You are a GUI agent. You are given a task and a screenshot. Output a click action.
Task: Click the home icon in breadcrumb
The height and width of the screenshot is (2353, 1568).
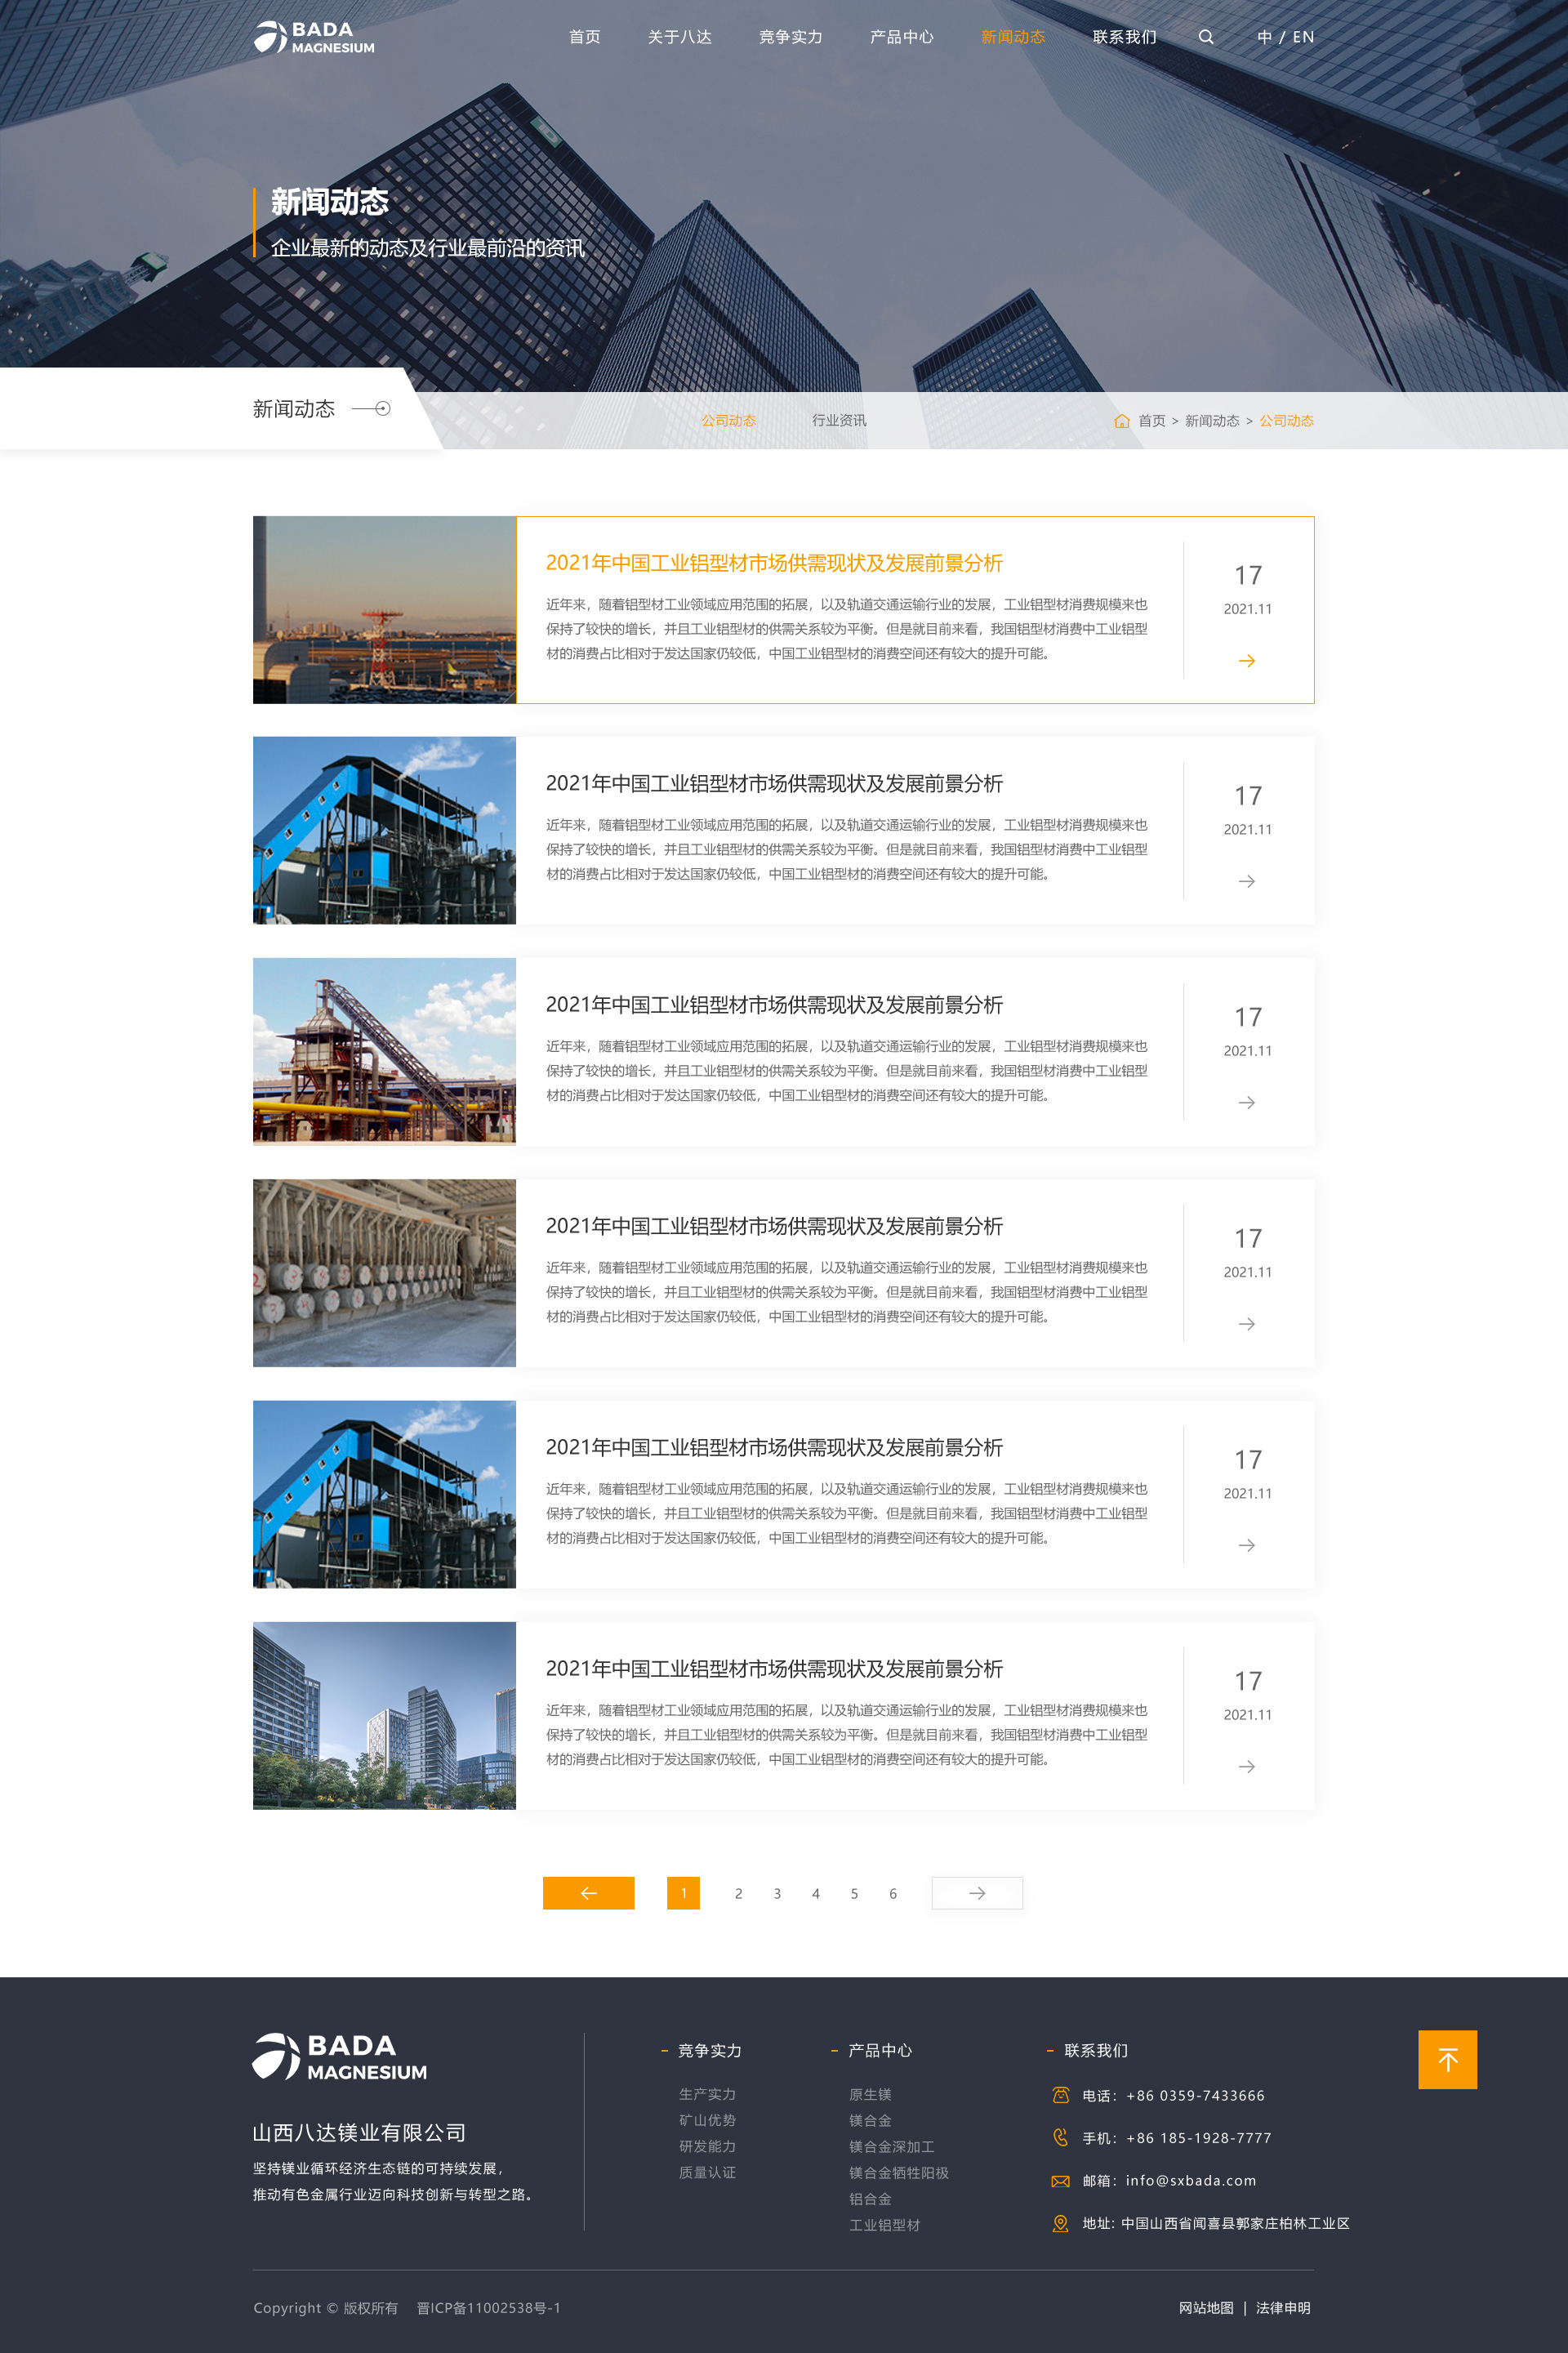point(1121,421)
